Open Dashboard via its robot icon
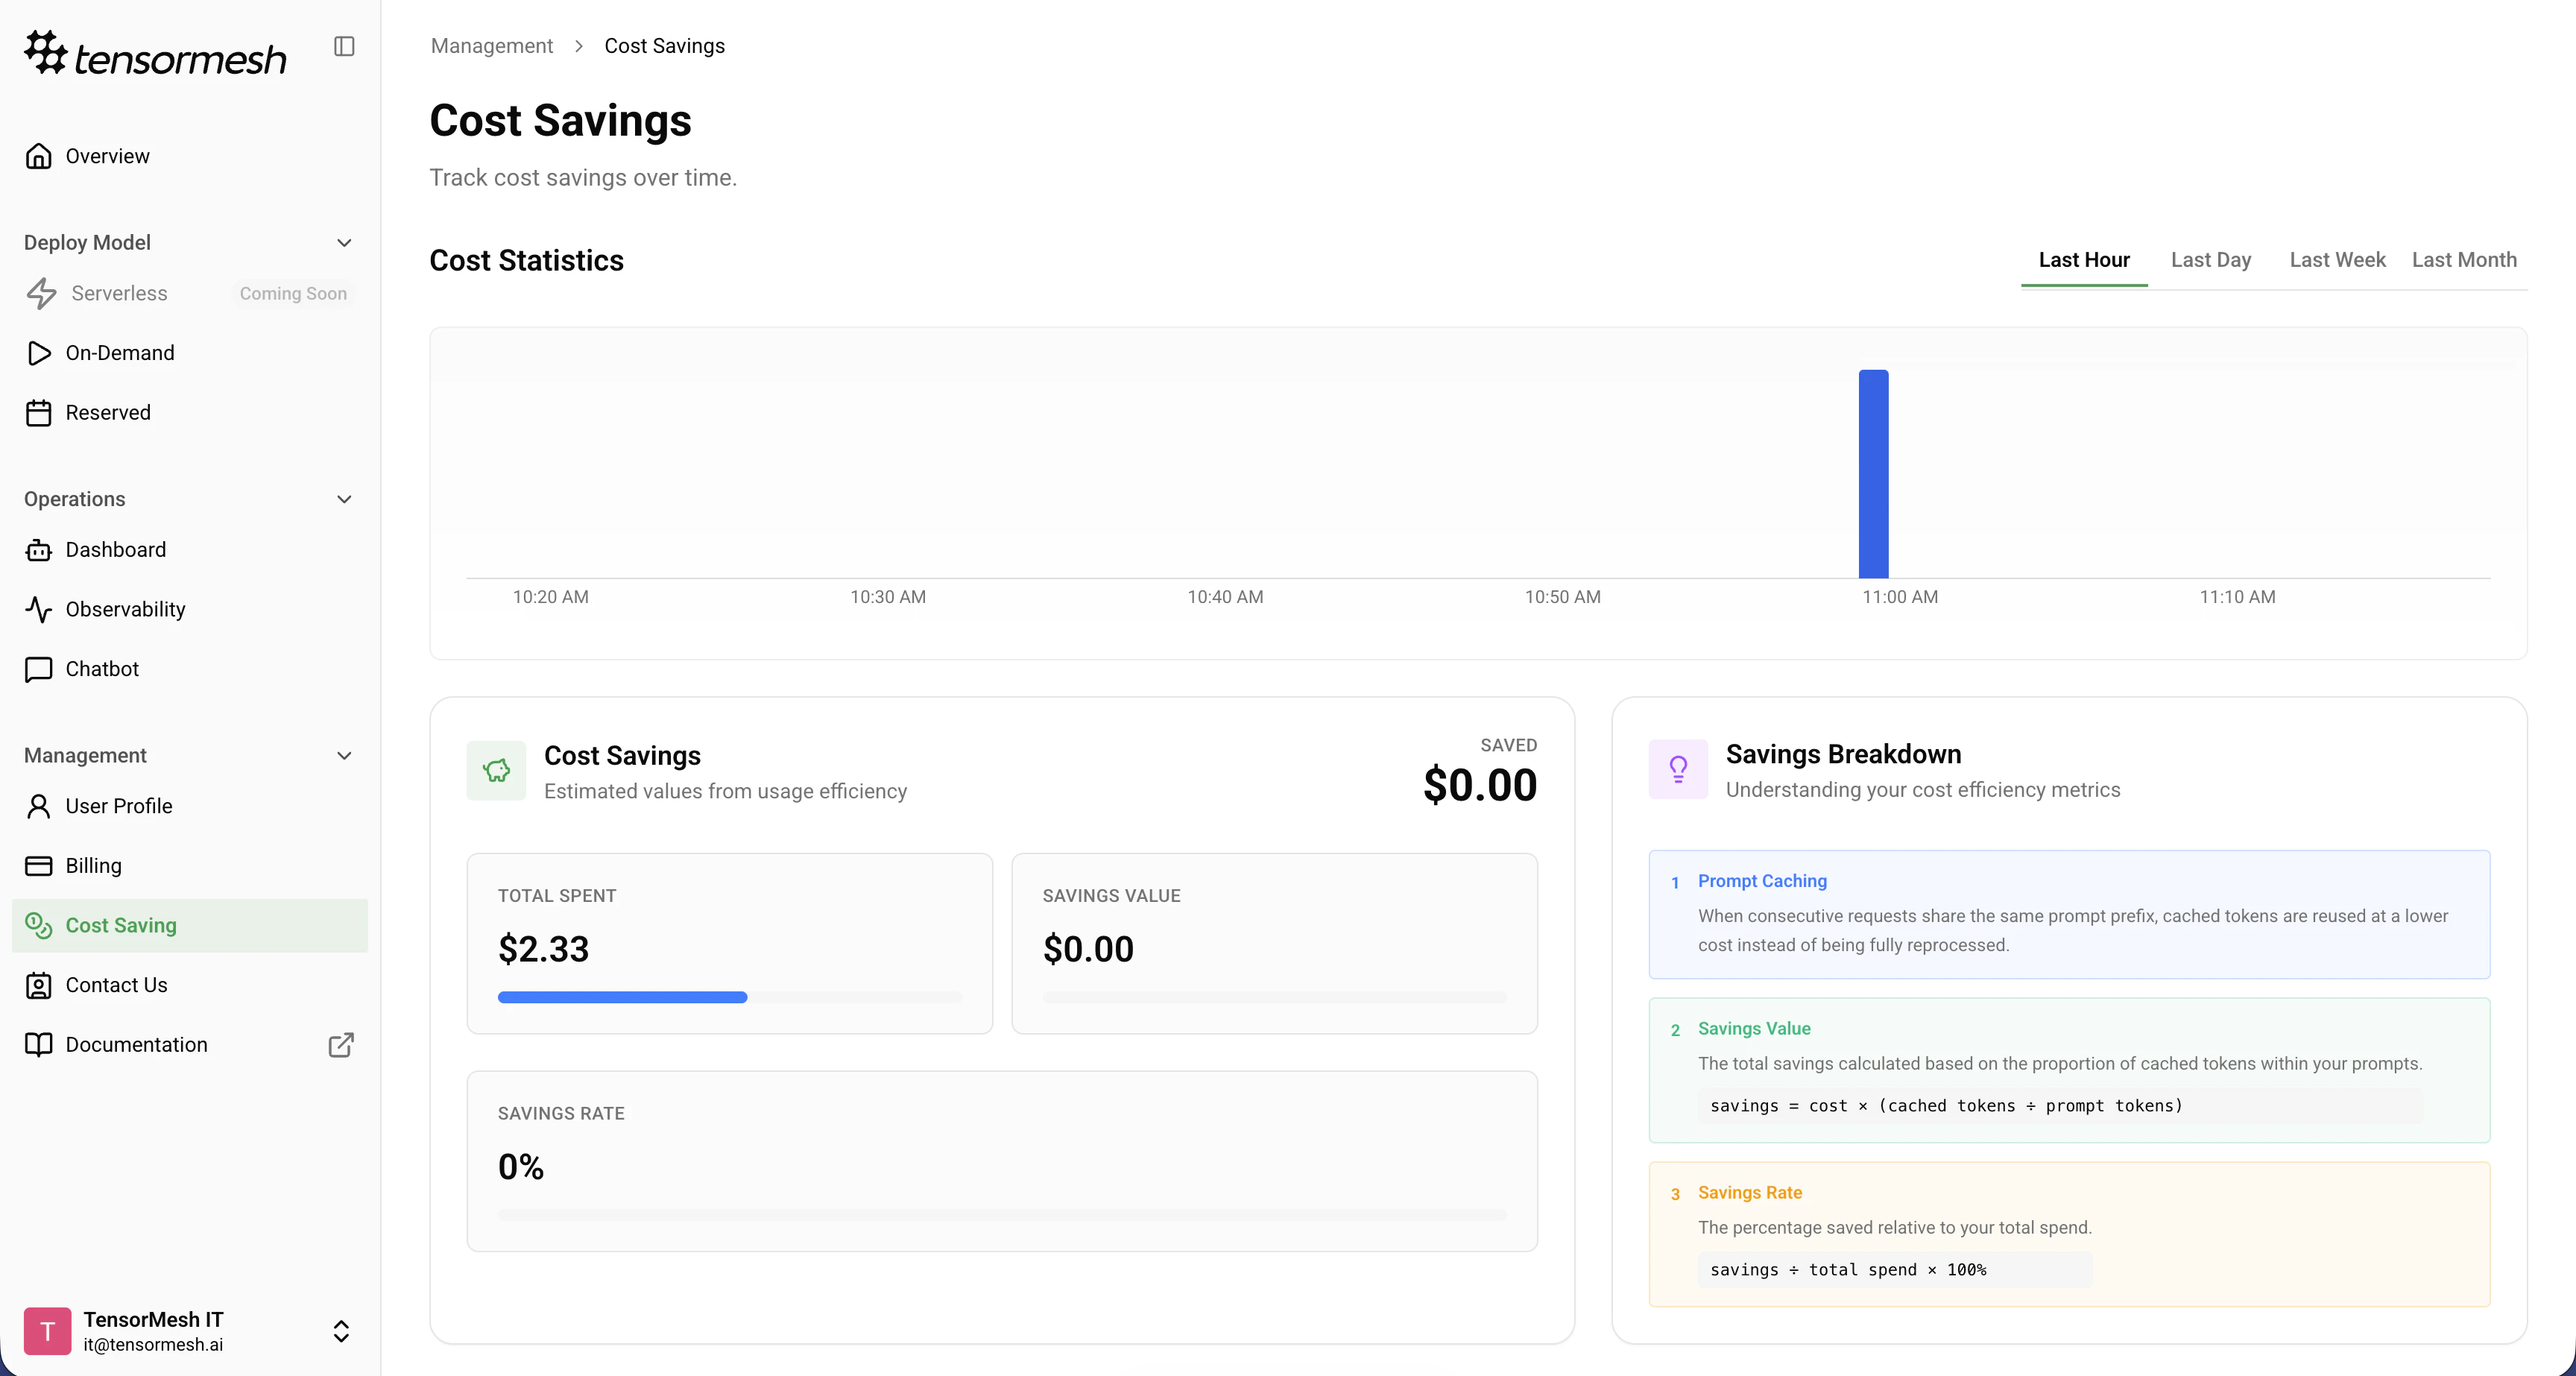 pos(39,550)
